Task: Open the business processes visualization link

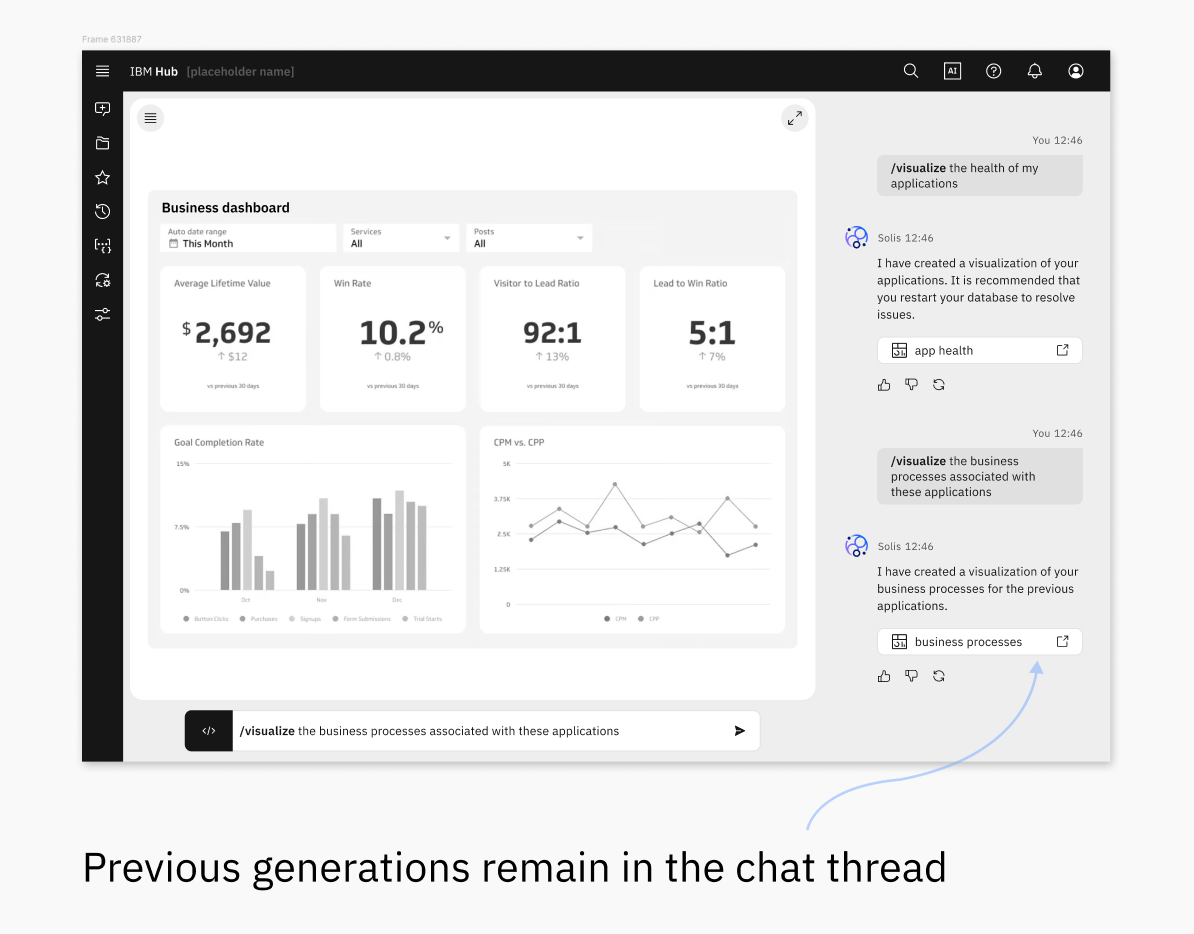Action: point(979,642)
